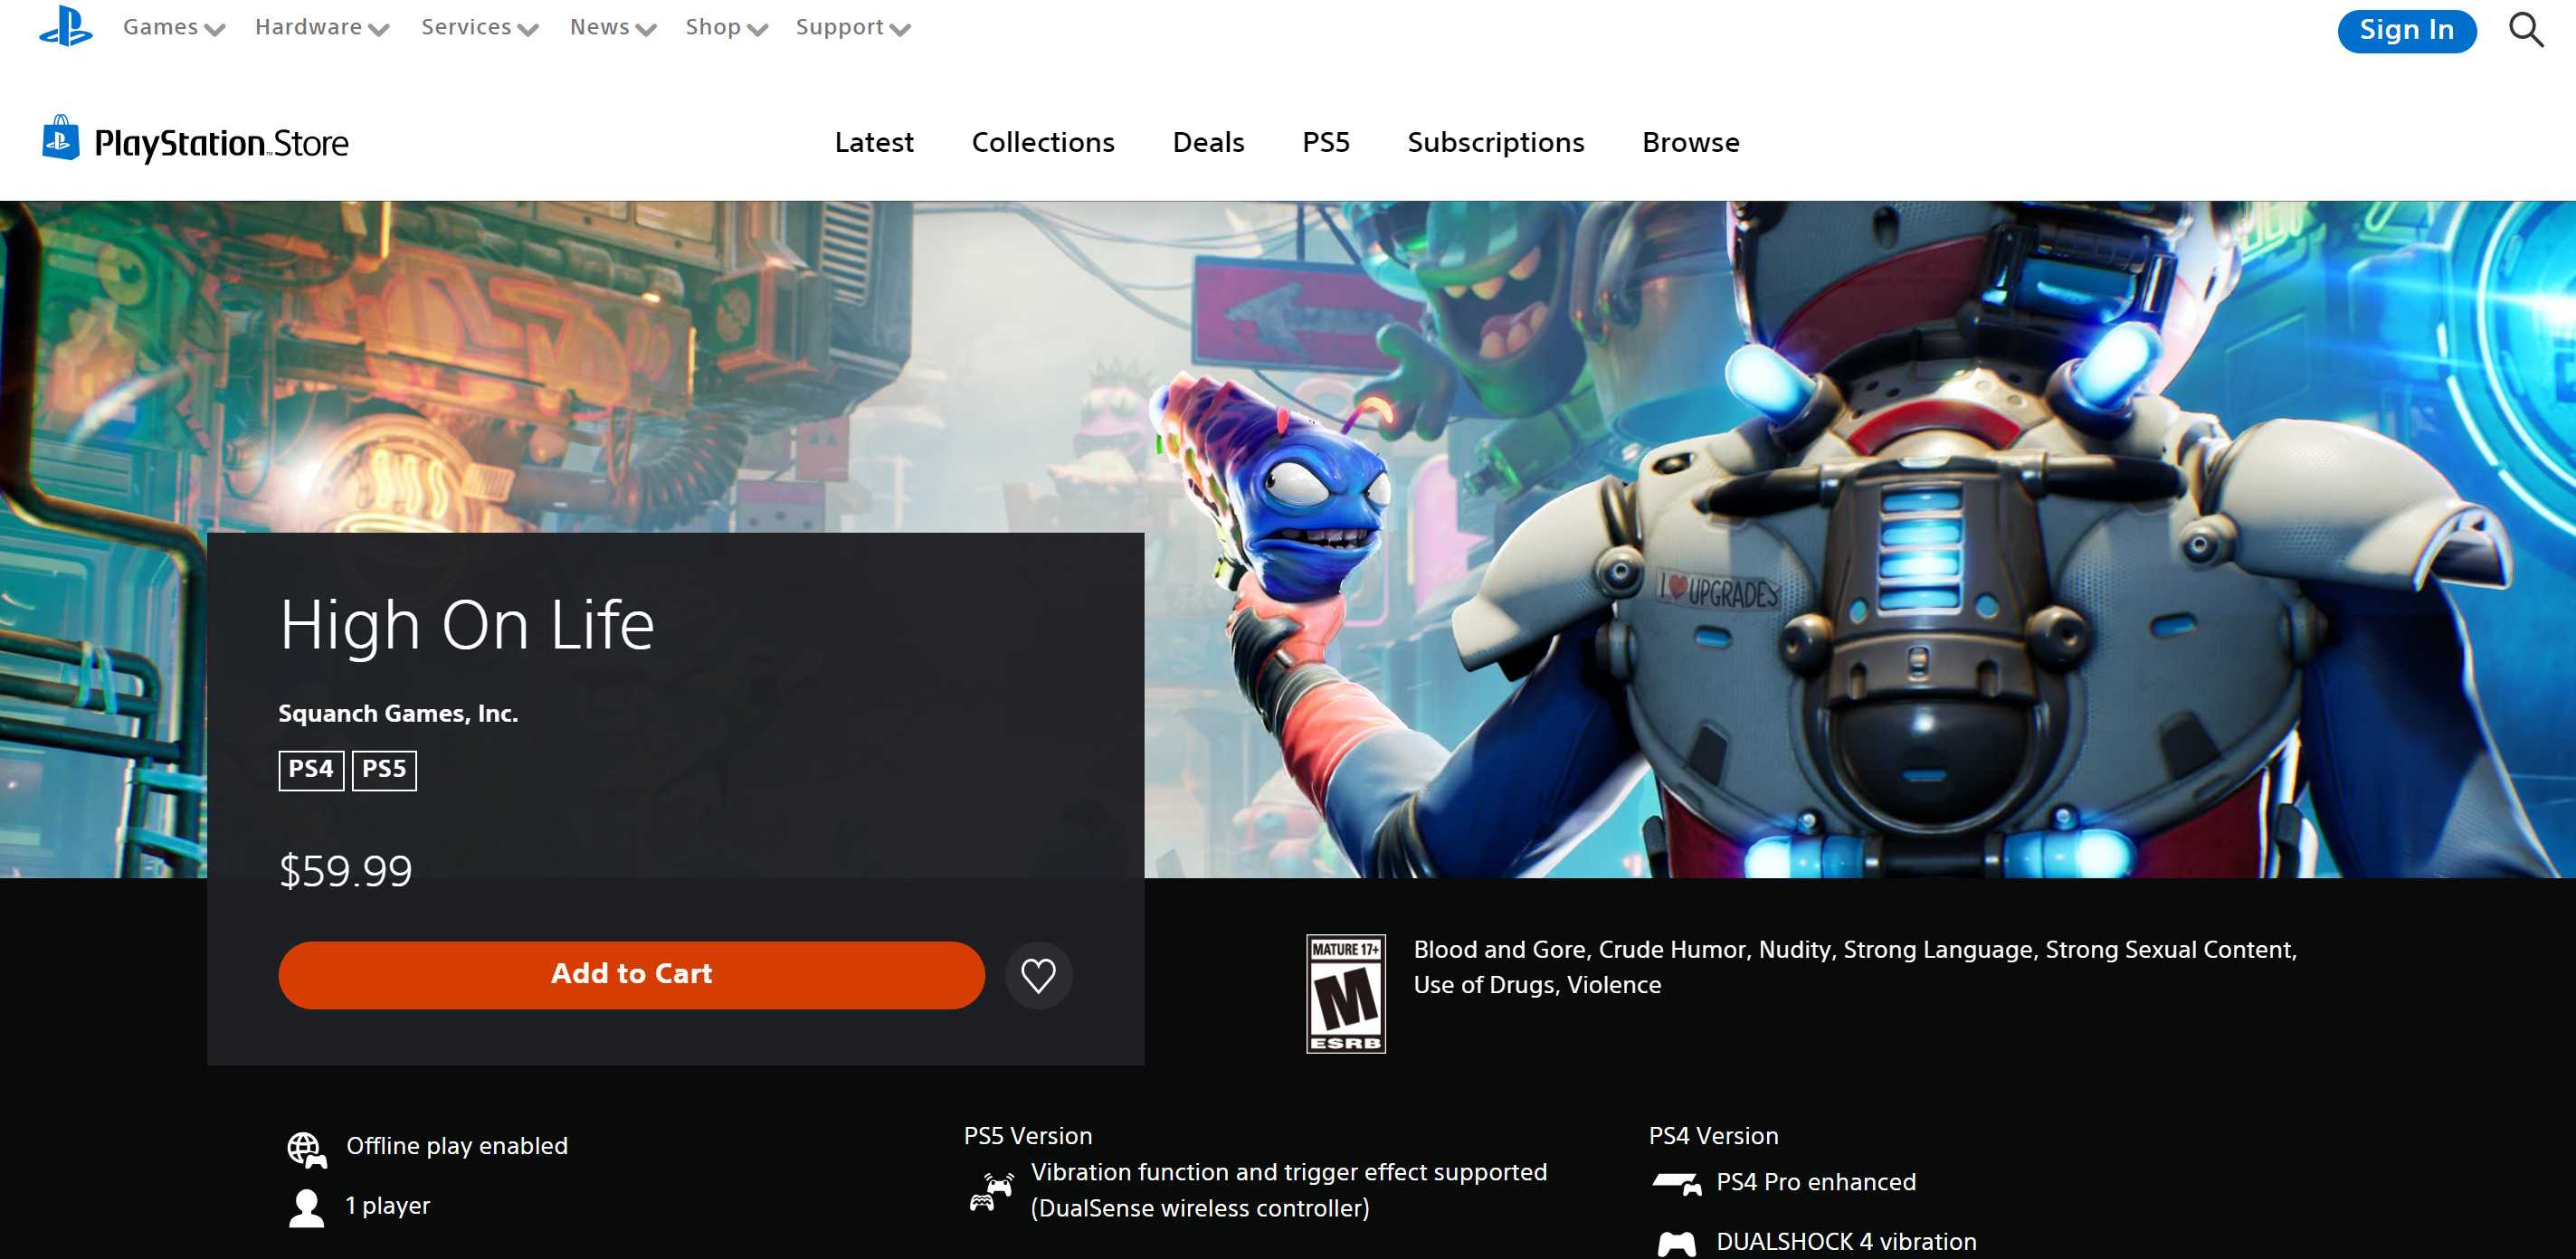Select the PS5 platform tag
Image resolution: width=2576 pixels, height=1259 pixels.
384,770
